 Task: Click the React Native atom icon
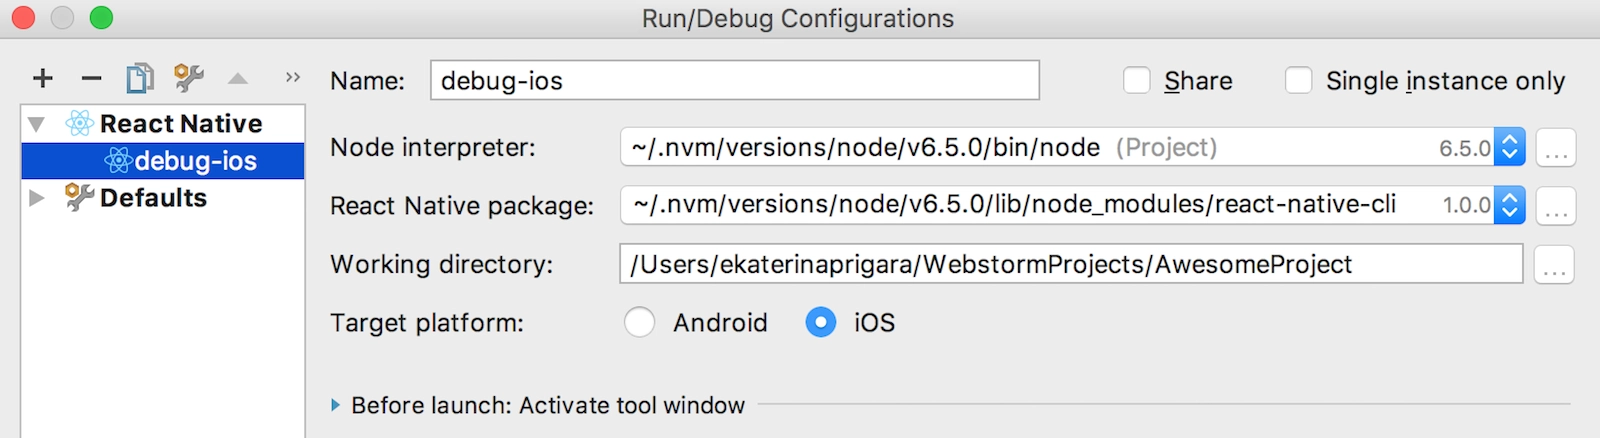[80, 123]
